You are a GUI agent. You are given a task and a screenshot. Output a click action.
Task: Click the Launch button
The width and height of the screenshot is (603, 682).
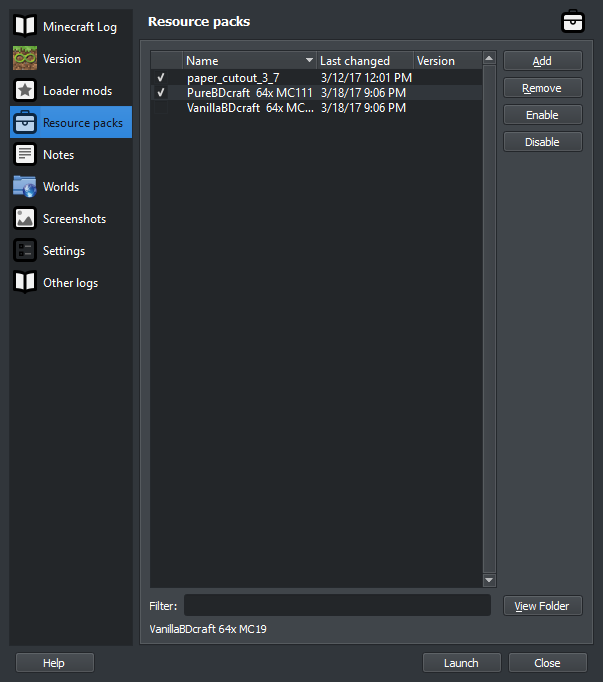click(x=462, y=663)
